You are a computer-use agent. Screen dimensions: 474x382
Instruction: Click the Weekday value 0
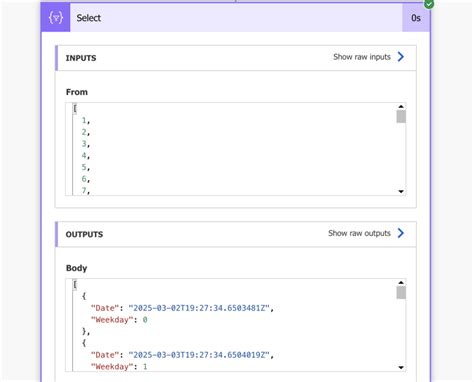pos(145,320)
